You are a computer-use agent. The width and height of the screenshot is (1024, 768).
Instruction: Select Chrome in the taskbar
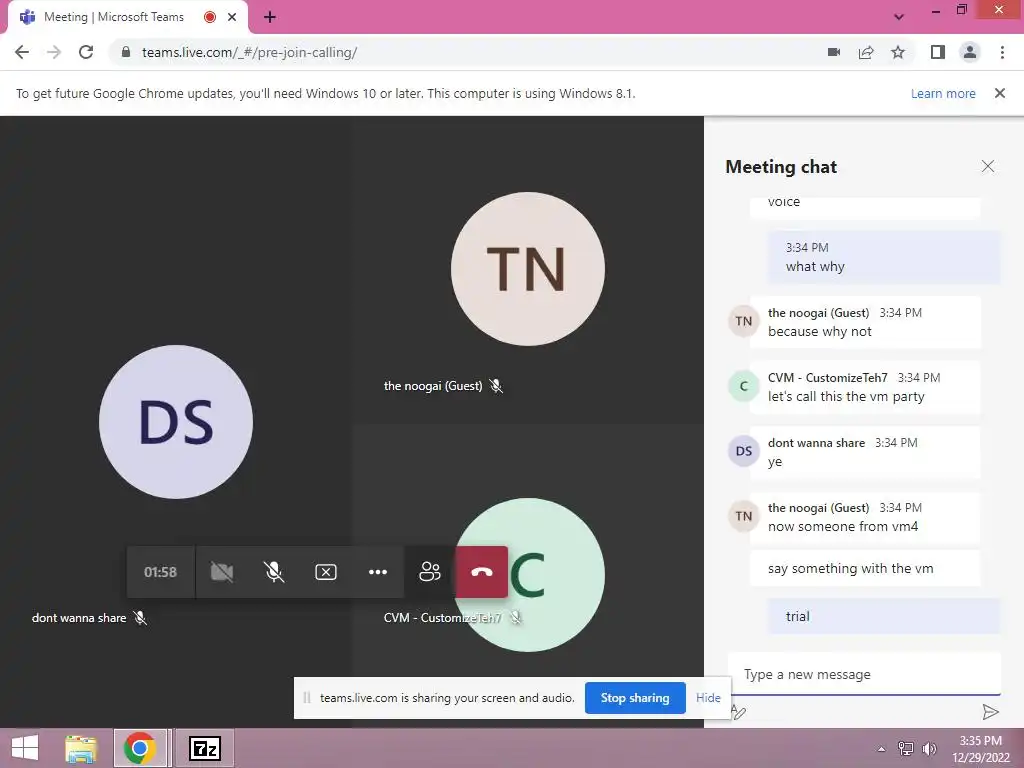(140, 748)
